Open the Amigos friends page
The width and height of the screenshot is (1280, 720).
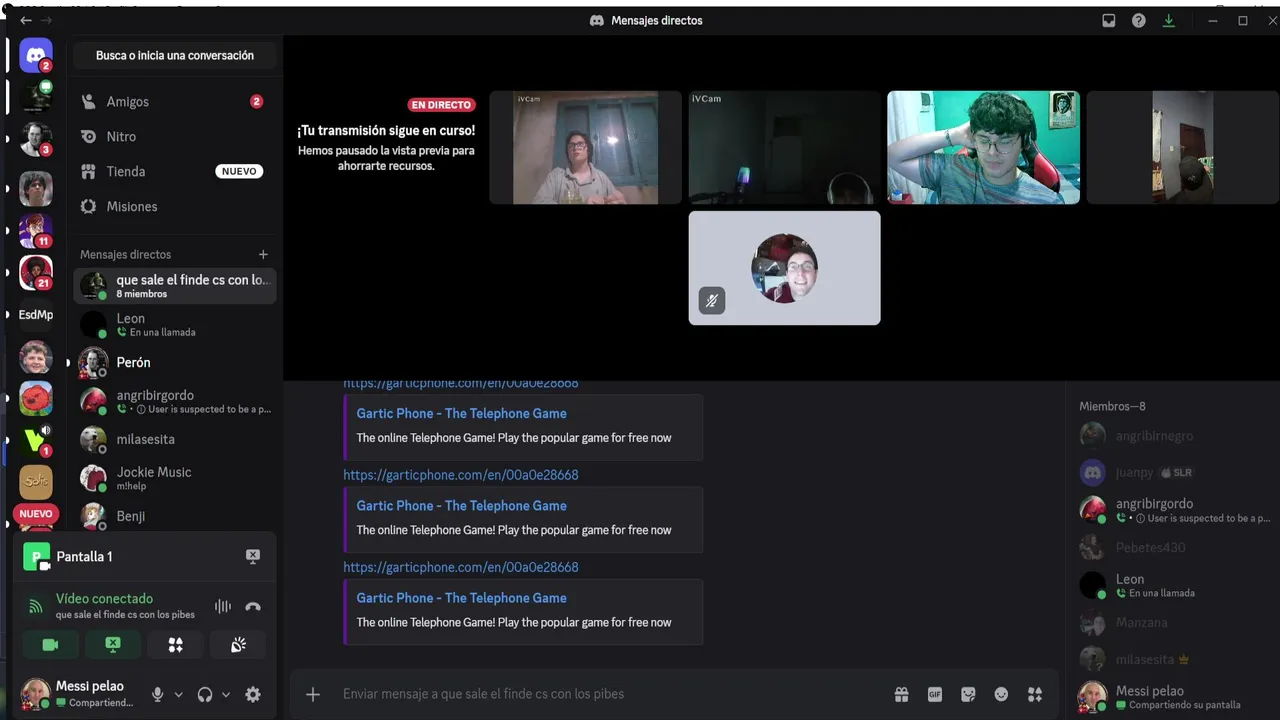pos(174,102)
